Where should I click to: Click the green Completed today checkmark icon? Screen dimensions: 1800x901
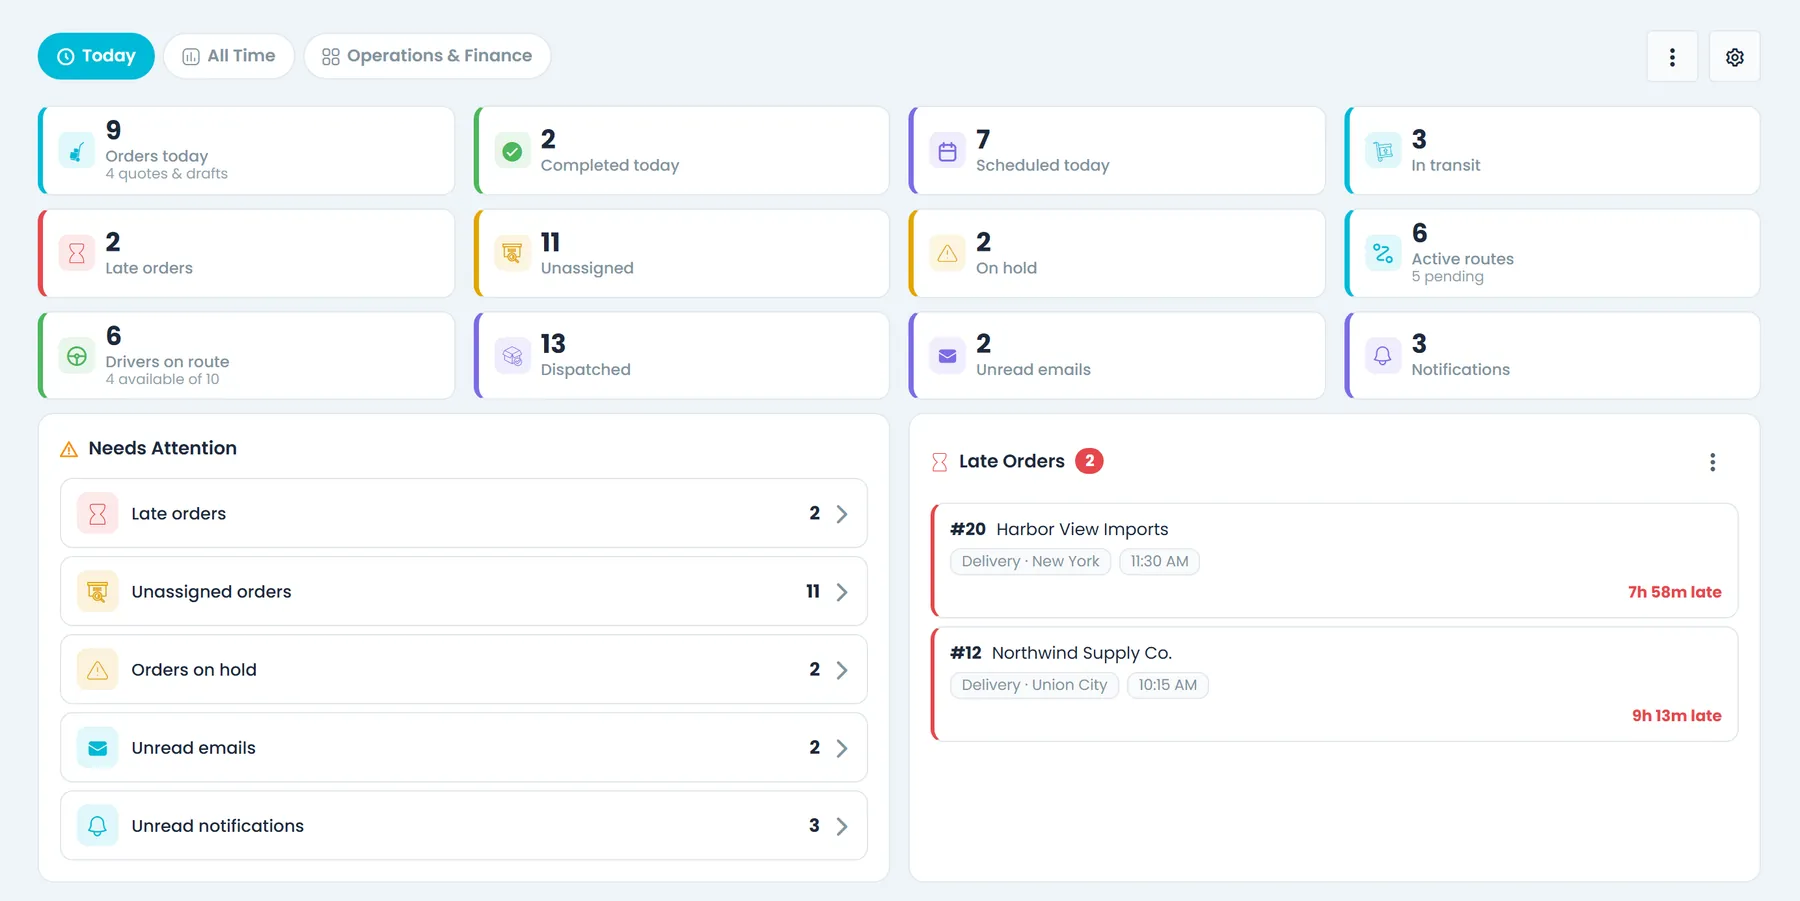tap(512, 151)
